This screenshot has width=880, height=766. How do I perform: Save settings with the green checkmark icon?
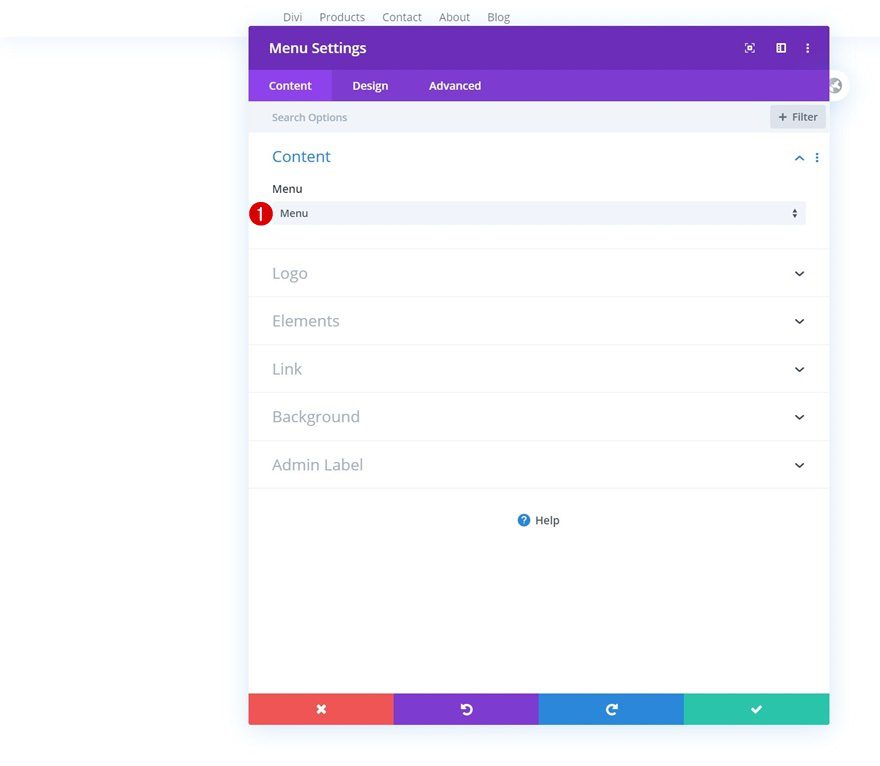[x=756, y=709]
